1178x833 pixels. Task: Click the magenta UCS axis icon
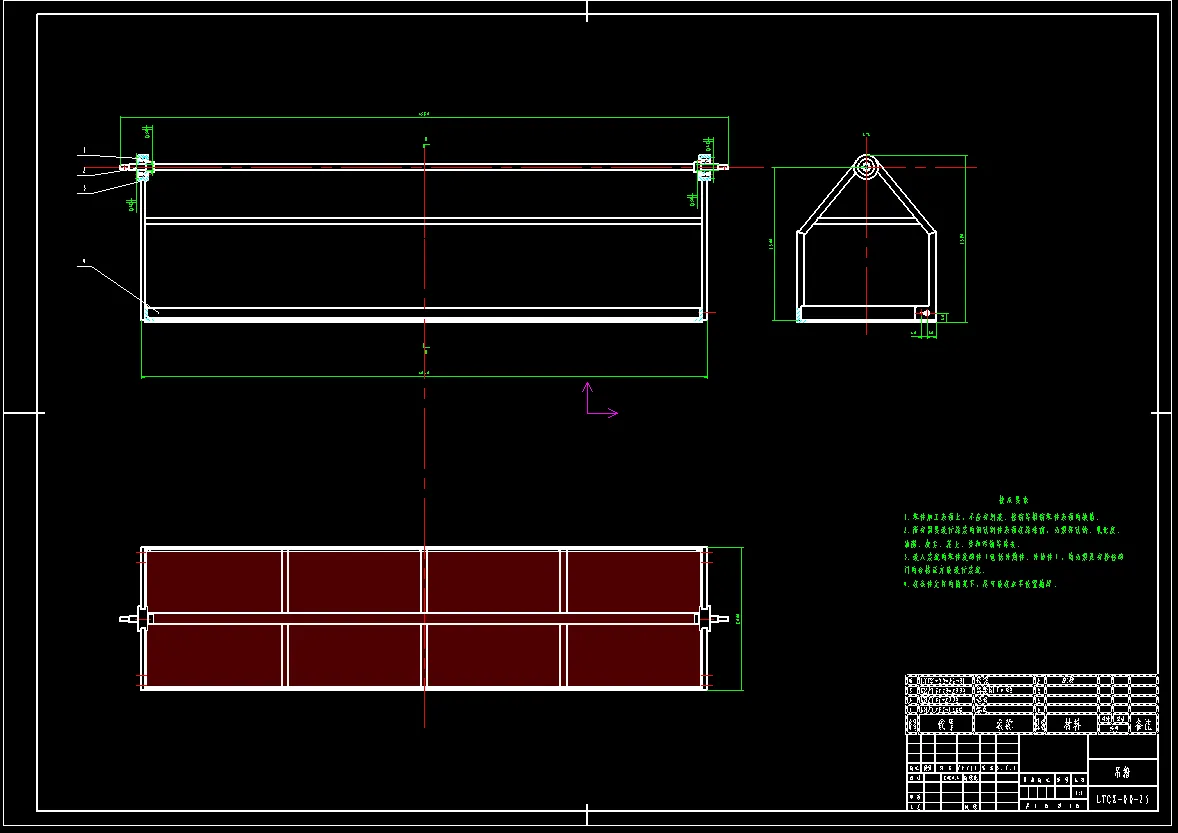601,399
